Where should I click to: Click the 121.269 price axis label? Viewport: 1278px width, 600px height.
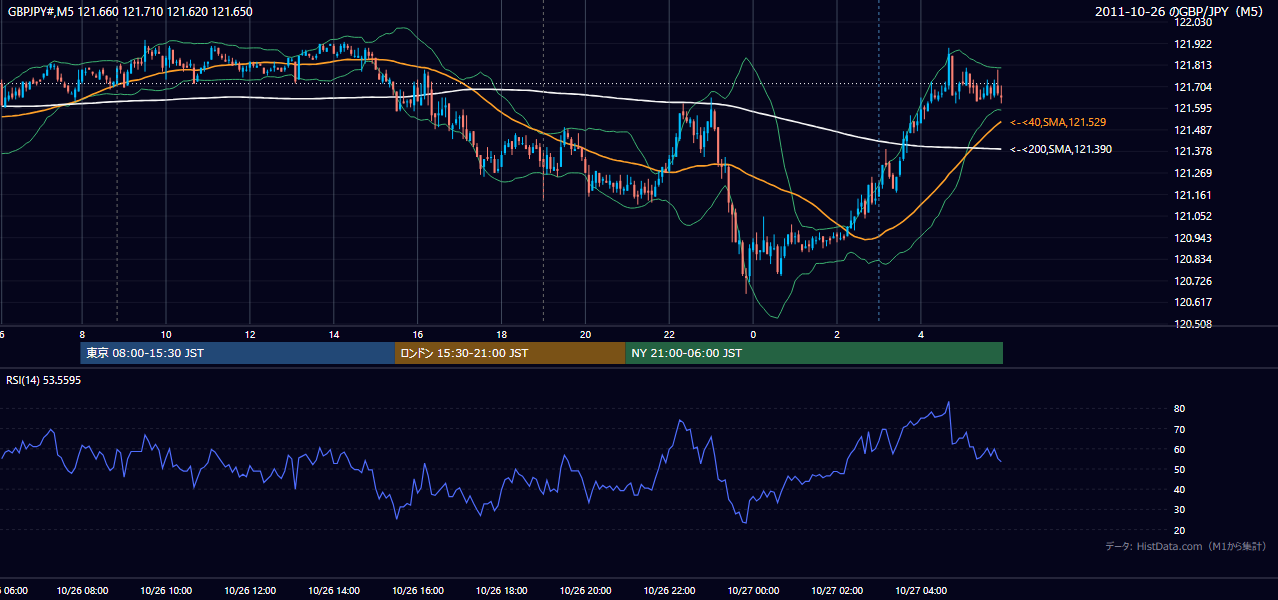[x=1192, y=173]
